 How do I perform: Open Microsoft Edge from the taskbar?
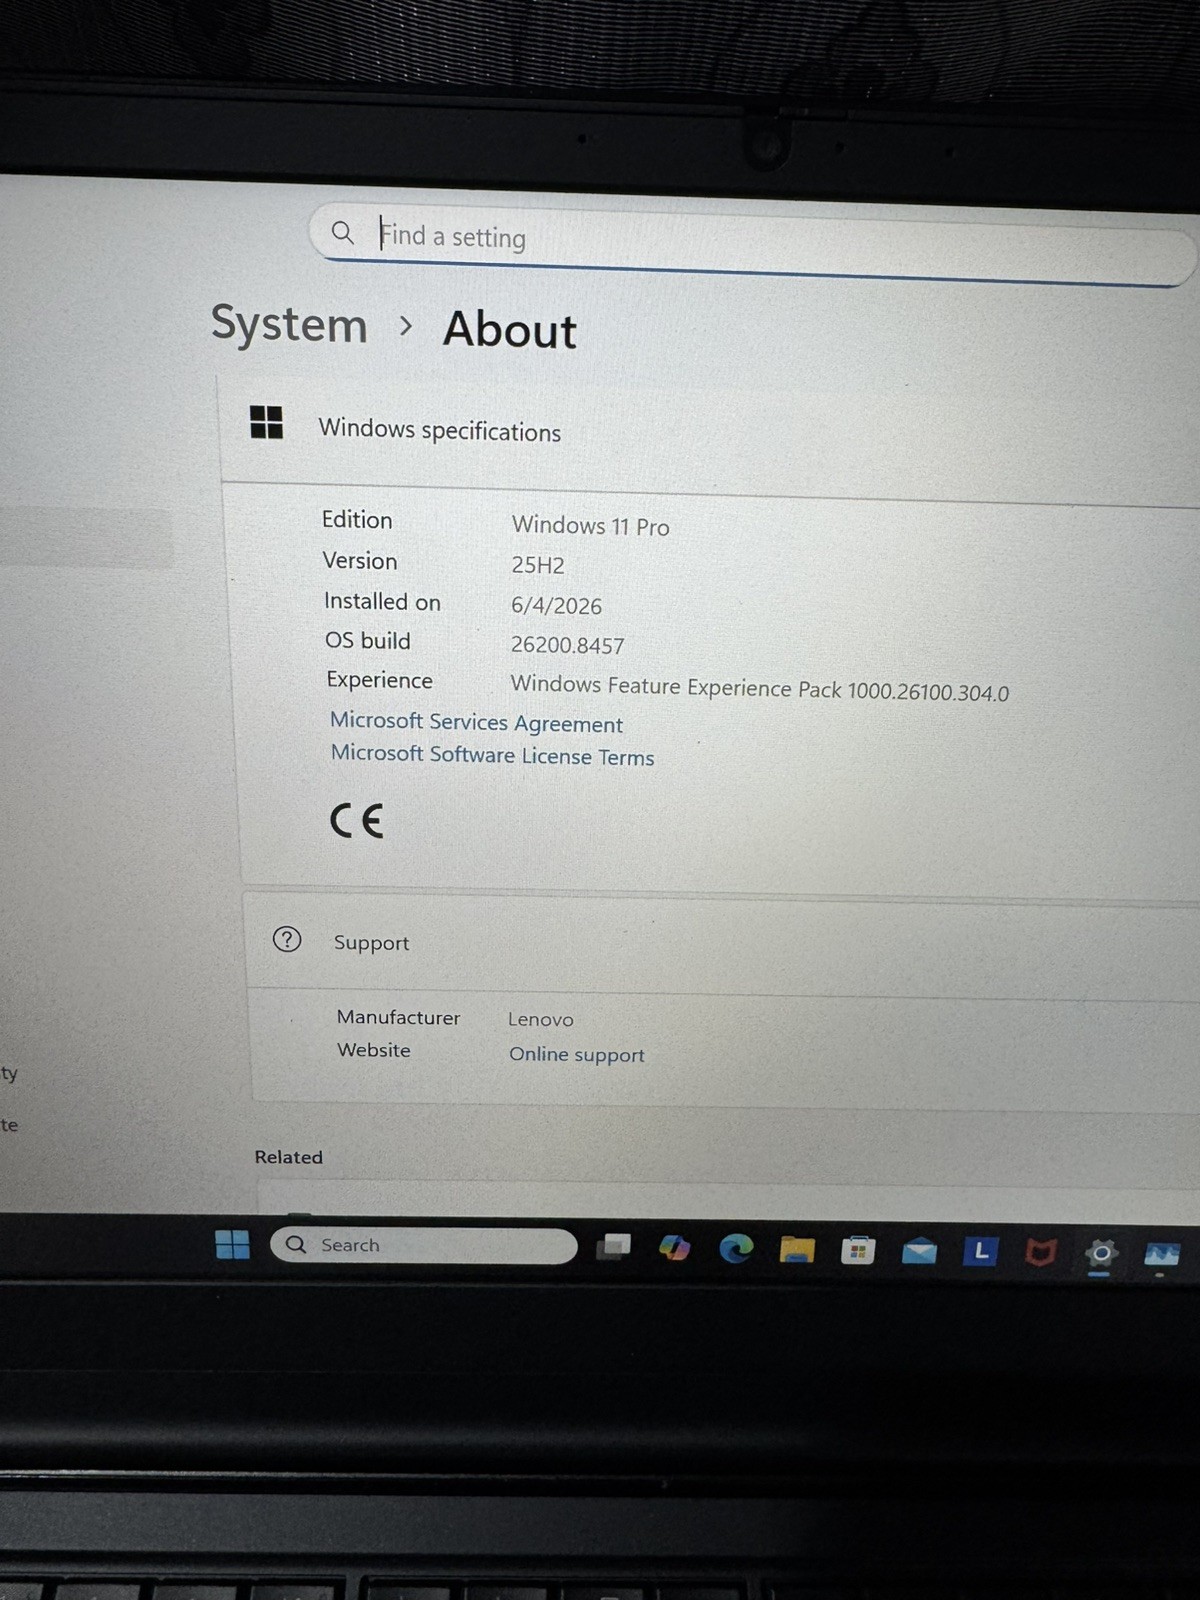point(736,1248)
